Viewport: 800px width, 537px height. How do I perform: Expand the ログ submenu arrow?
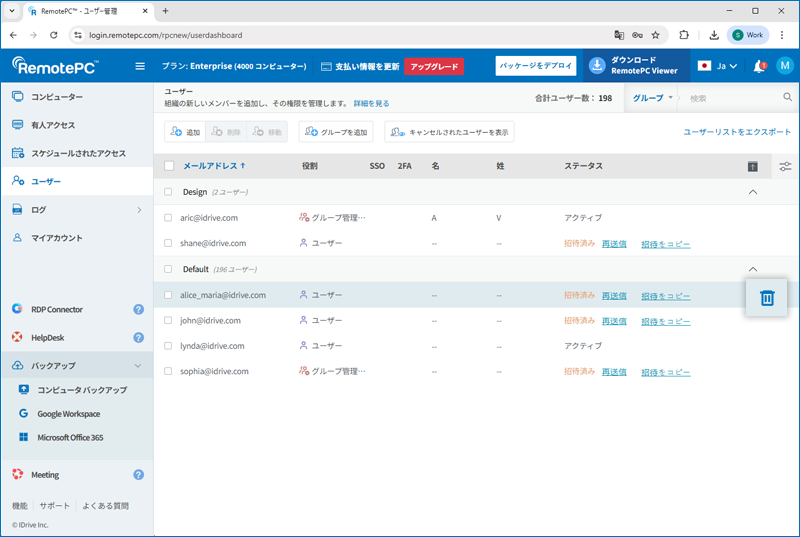tap(139, 210)
